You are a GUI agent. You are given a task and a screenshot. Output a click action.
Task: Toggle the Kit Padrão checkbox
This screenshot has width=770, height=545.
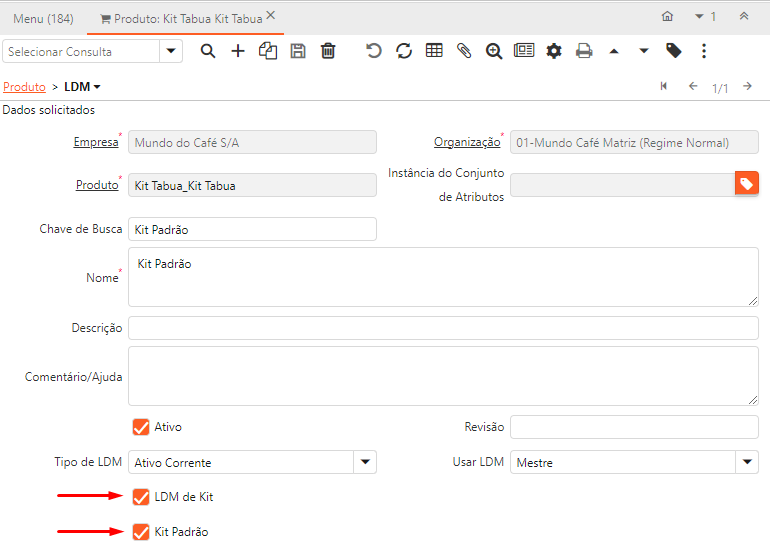pyautogui.click(x=141, y=532)
